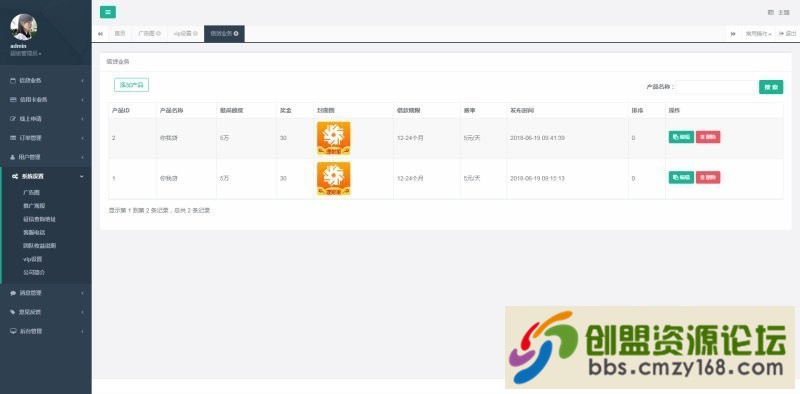Click the green 搜索 button
The image size is (800, 394).
point(771,87)
